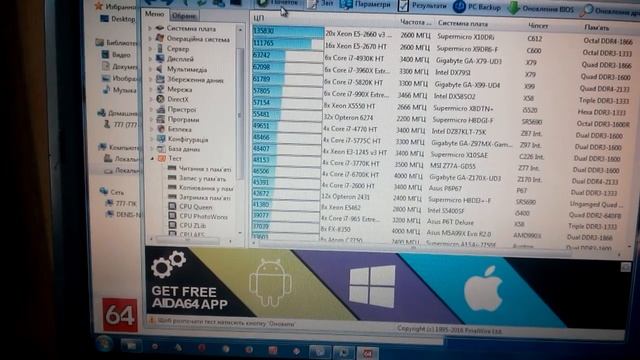640x360 pixels.
Task: Click the Початок (Start) toolbar button
Action: [278, 2]
